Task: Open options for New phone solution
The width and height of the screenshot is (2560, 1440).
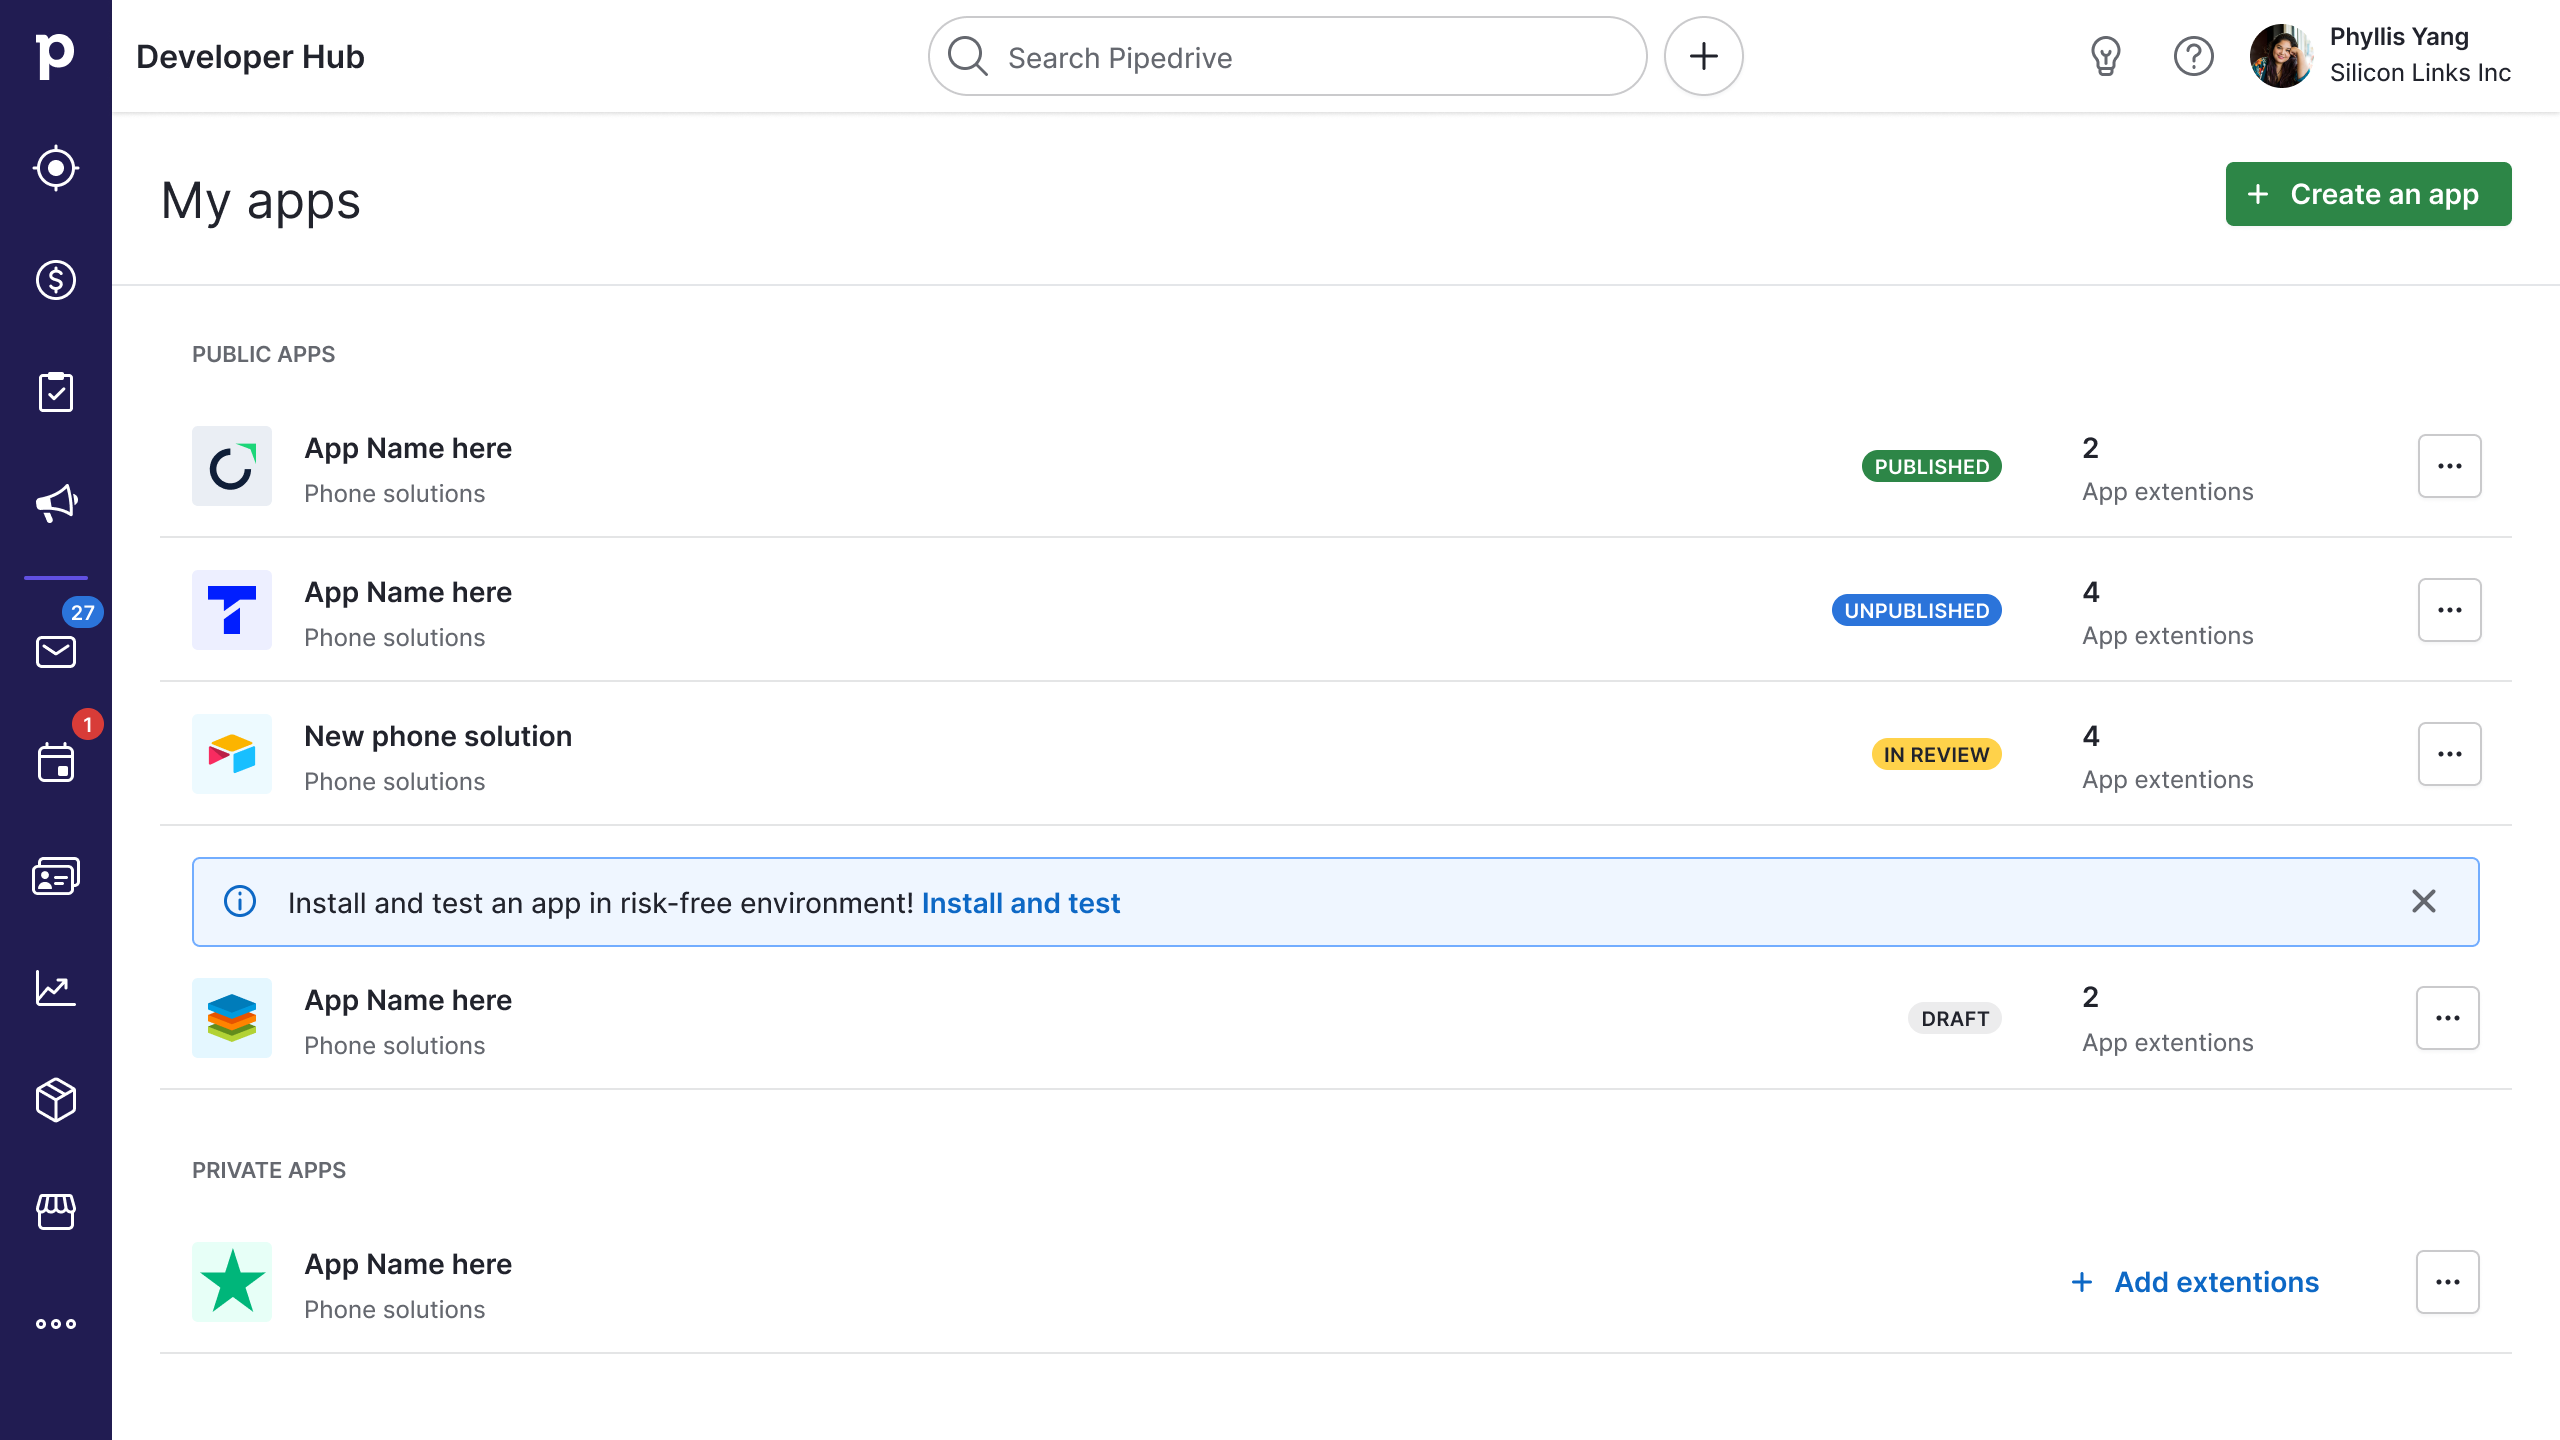Action: click(2449, 753)
